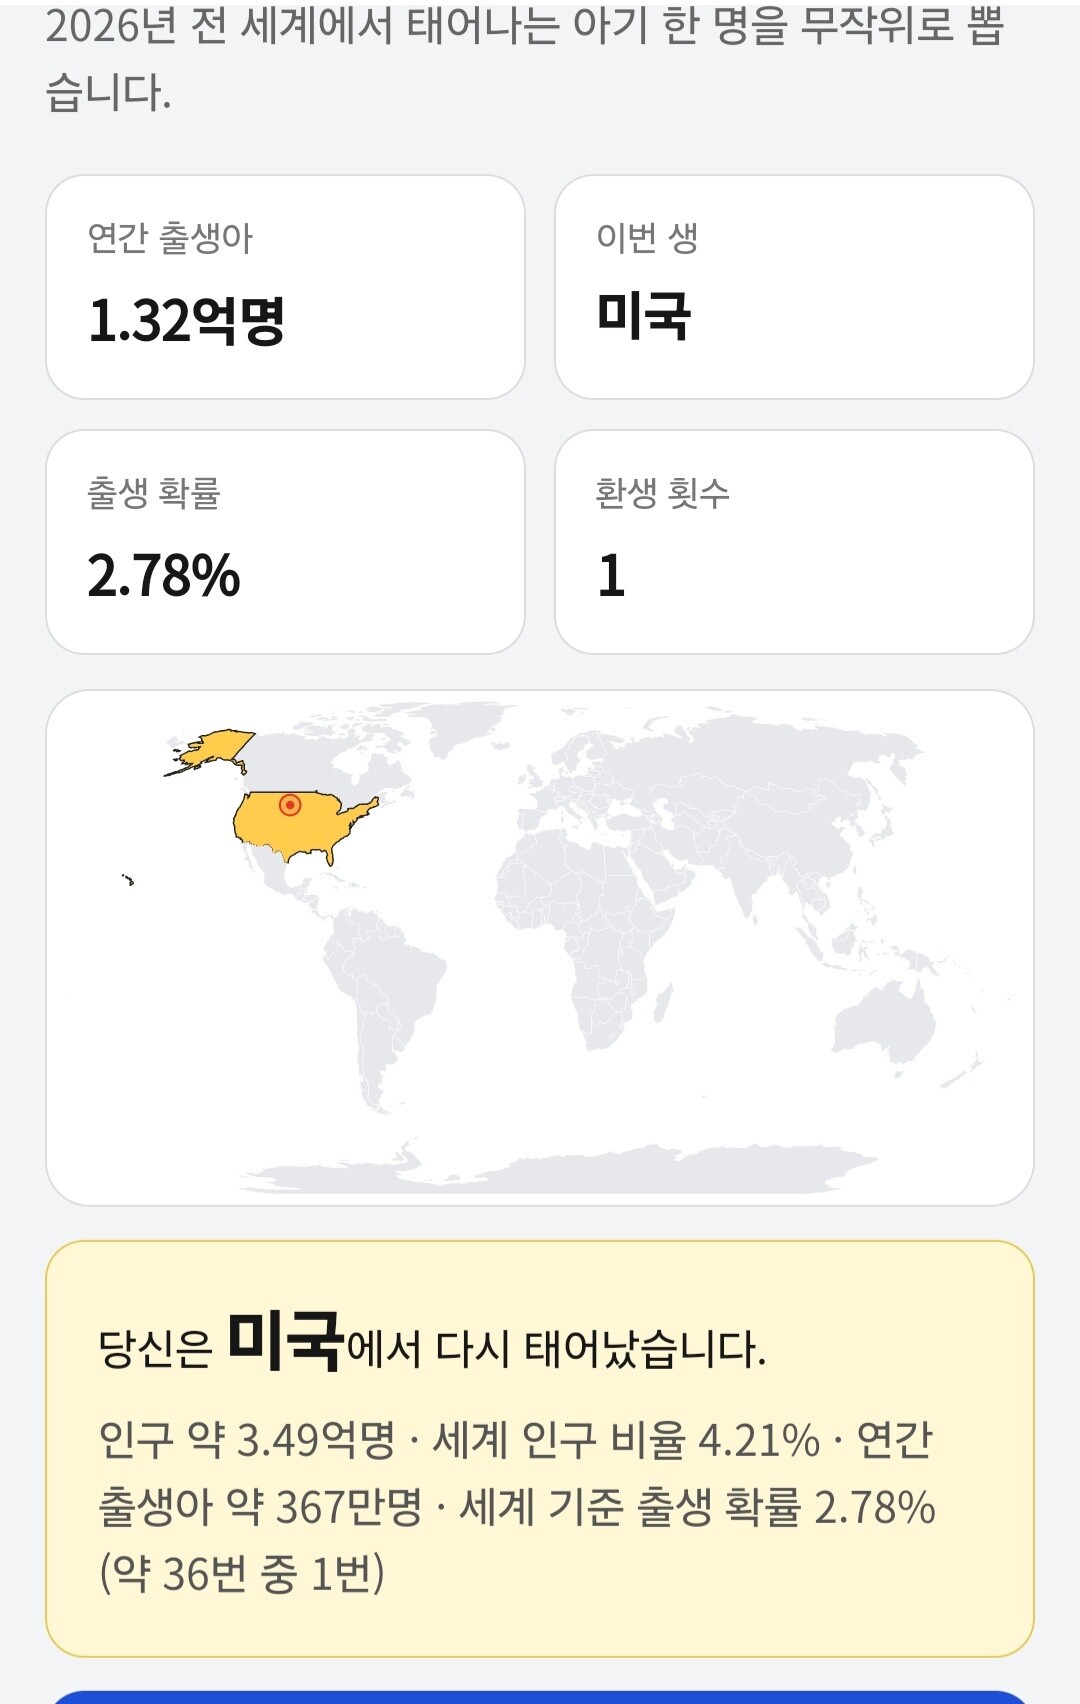
Task: Click the bold 미국 in result sentence
Action: pyautogui.click(x=286, y=1341)
